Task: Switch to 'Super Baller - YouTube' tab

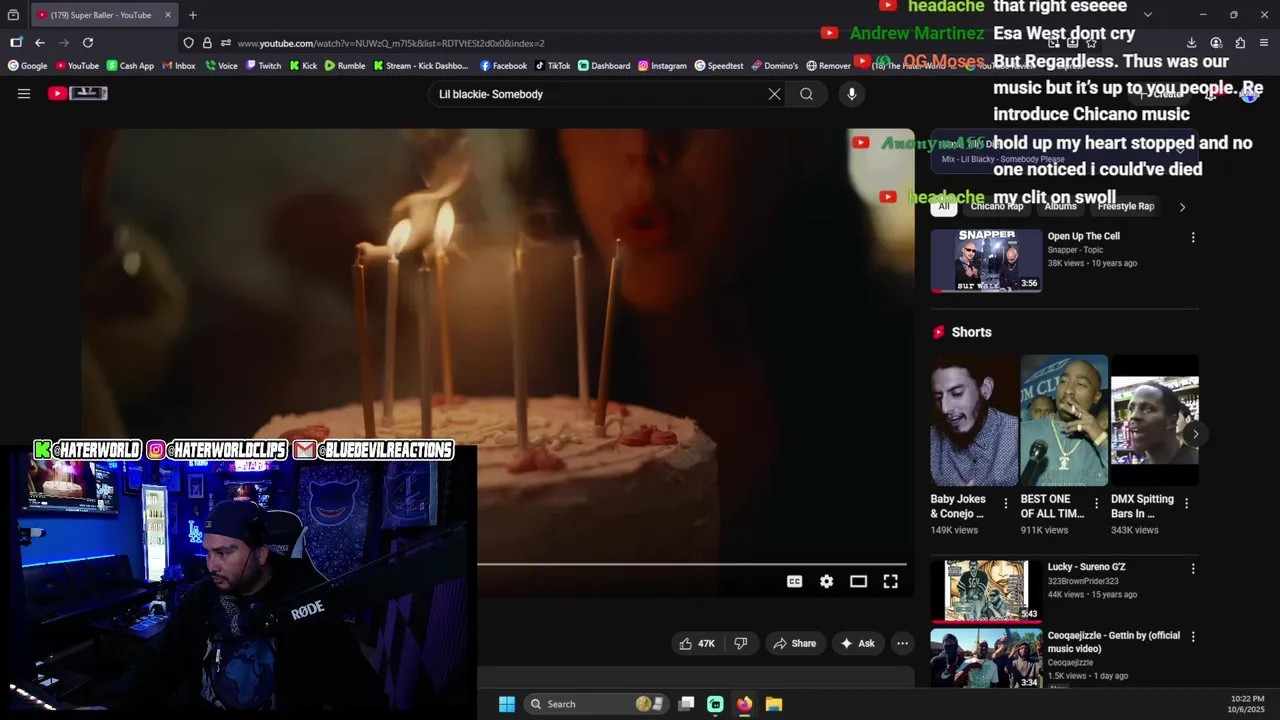Action: coord(102,15)
